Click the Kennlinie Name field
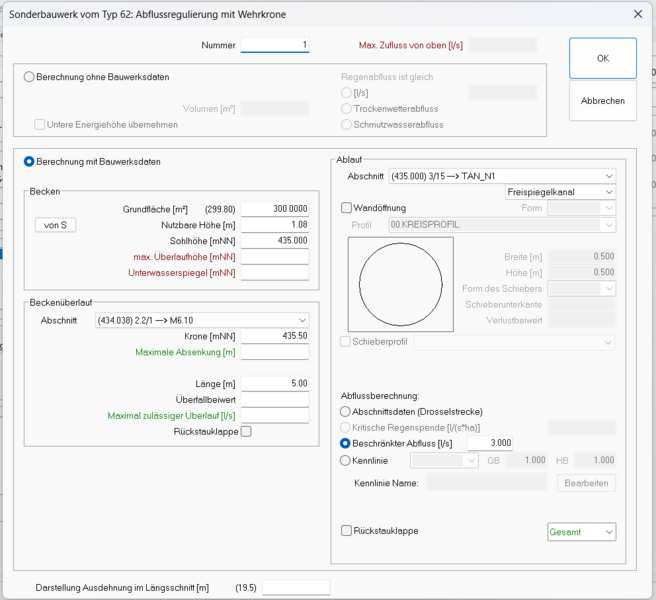Viewport: 656px width, 600px height. pyautogui.click(x=487, y=483)
